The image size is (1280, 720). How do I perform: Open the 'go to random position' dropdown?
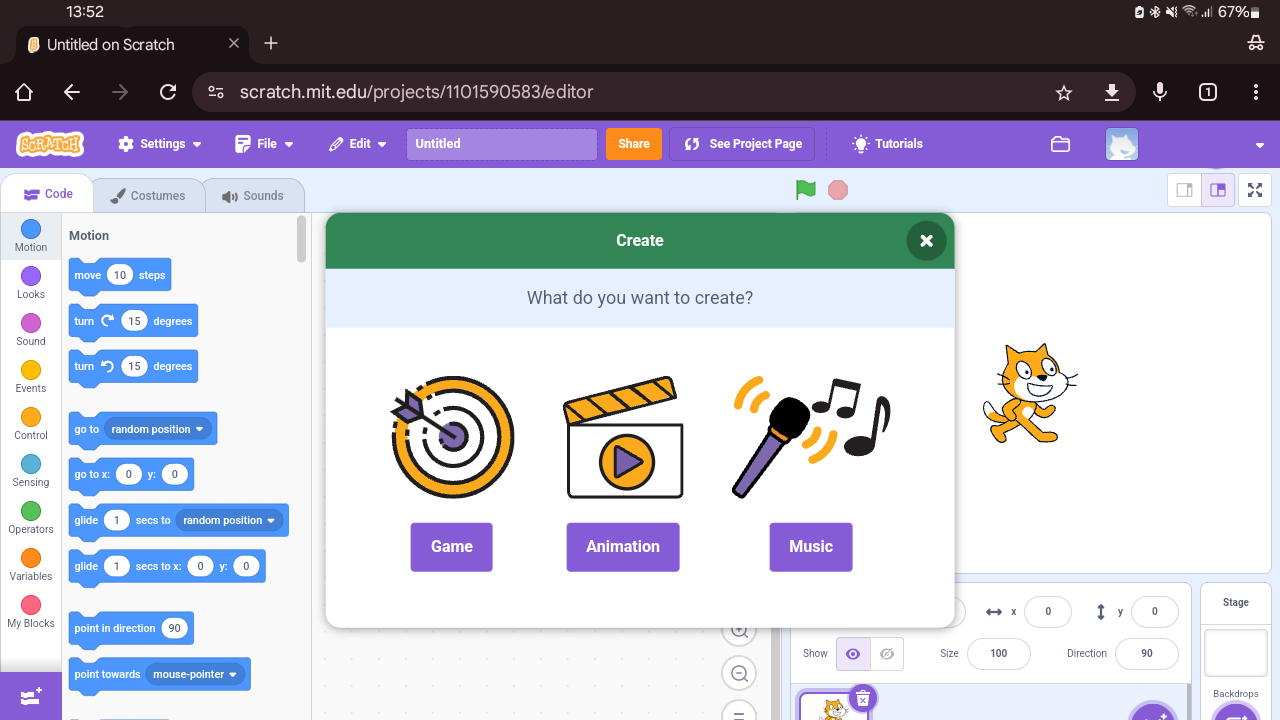(158, 429)
